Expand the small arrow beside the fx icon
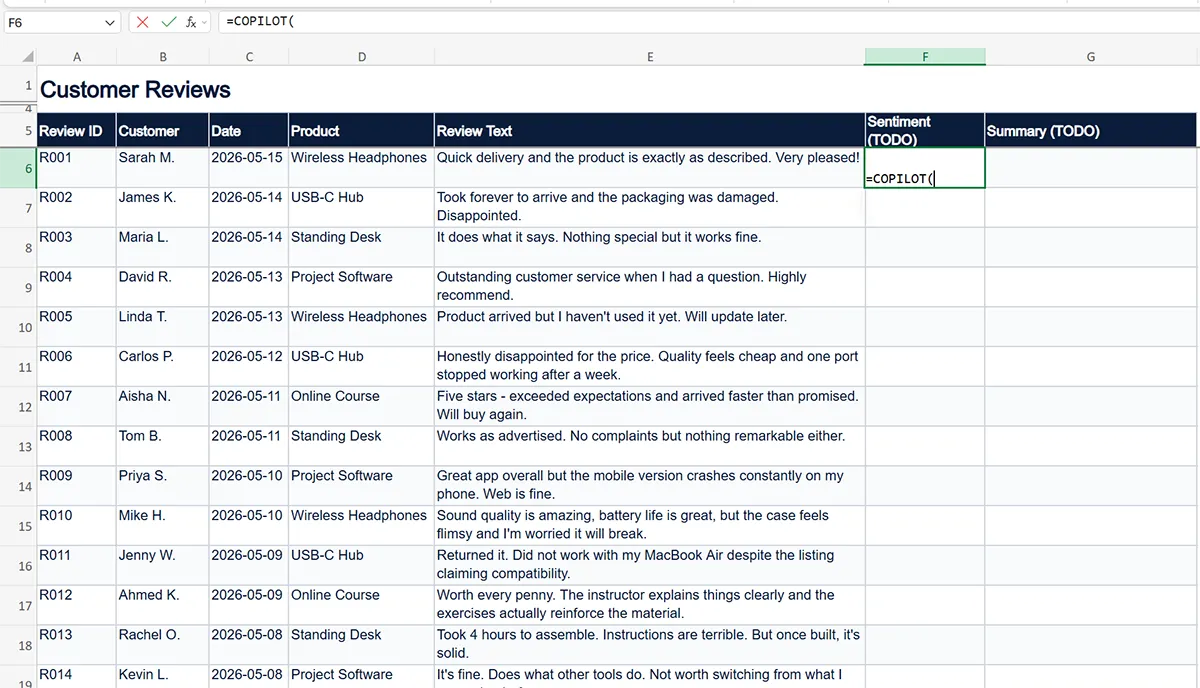The height and width of the screenshot is (688, 1200). point(205,22)
